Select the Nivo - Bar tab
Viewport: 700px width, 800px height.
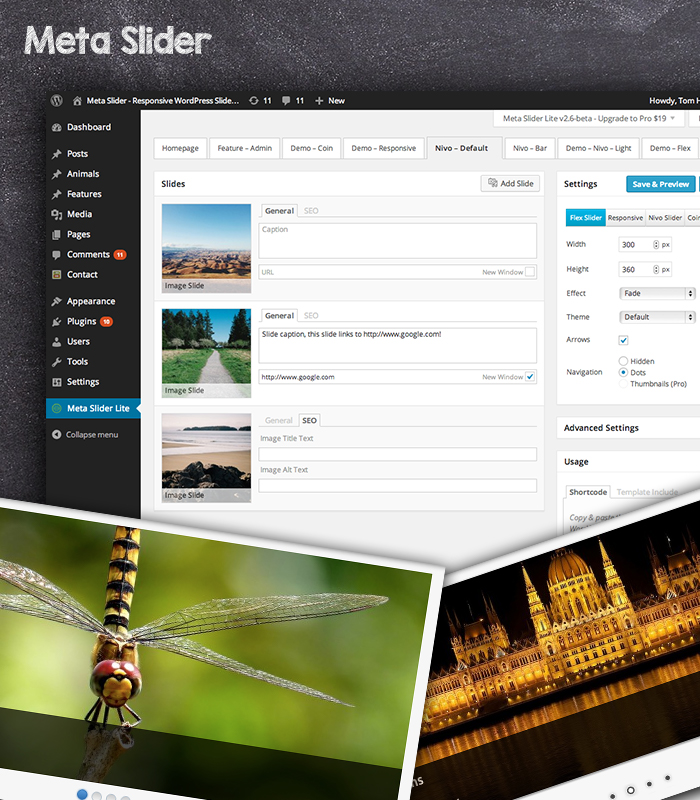coord(530,148)
